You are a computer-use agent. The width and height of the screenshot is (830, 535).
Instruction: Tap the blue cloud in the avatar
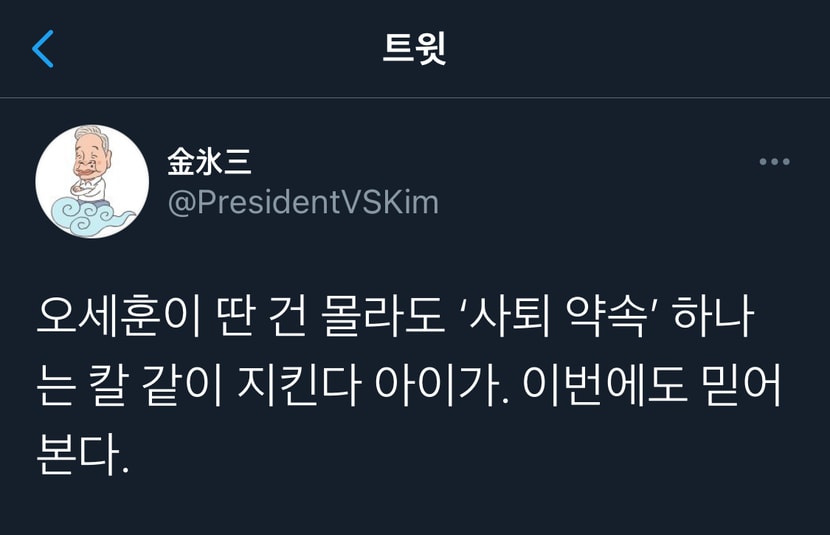[x=90, y=215]
